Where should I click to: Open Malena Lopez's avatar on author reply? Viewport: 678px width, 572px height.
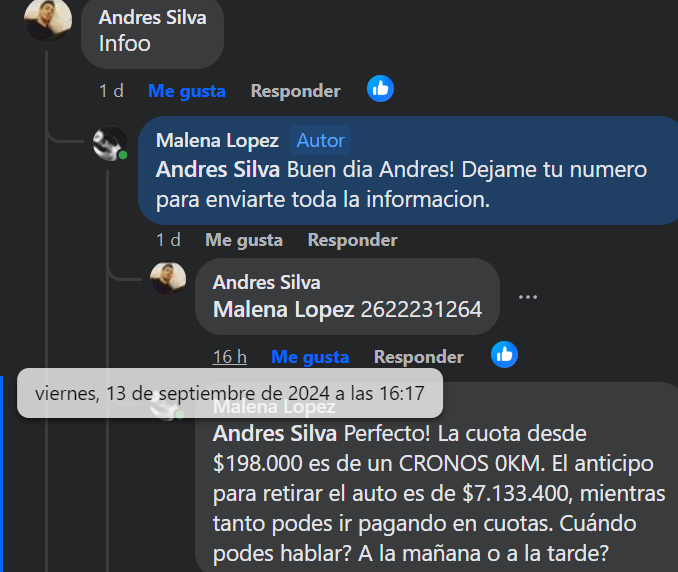[x=110, y=143]
